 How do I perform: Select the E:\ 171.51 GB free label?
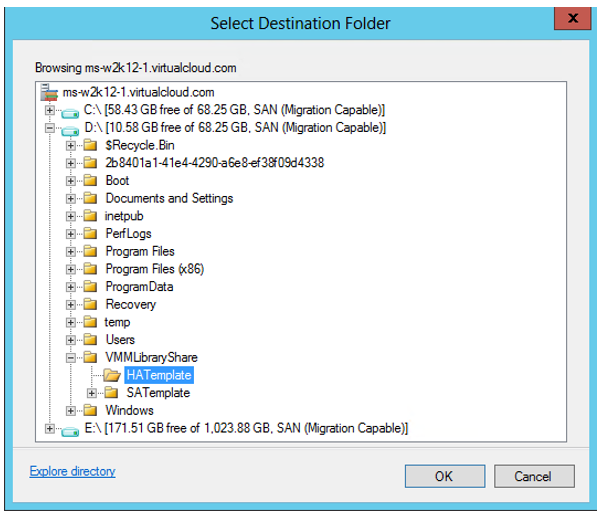click(246, 428)
